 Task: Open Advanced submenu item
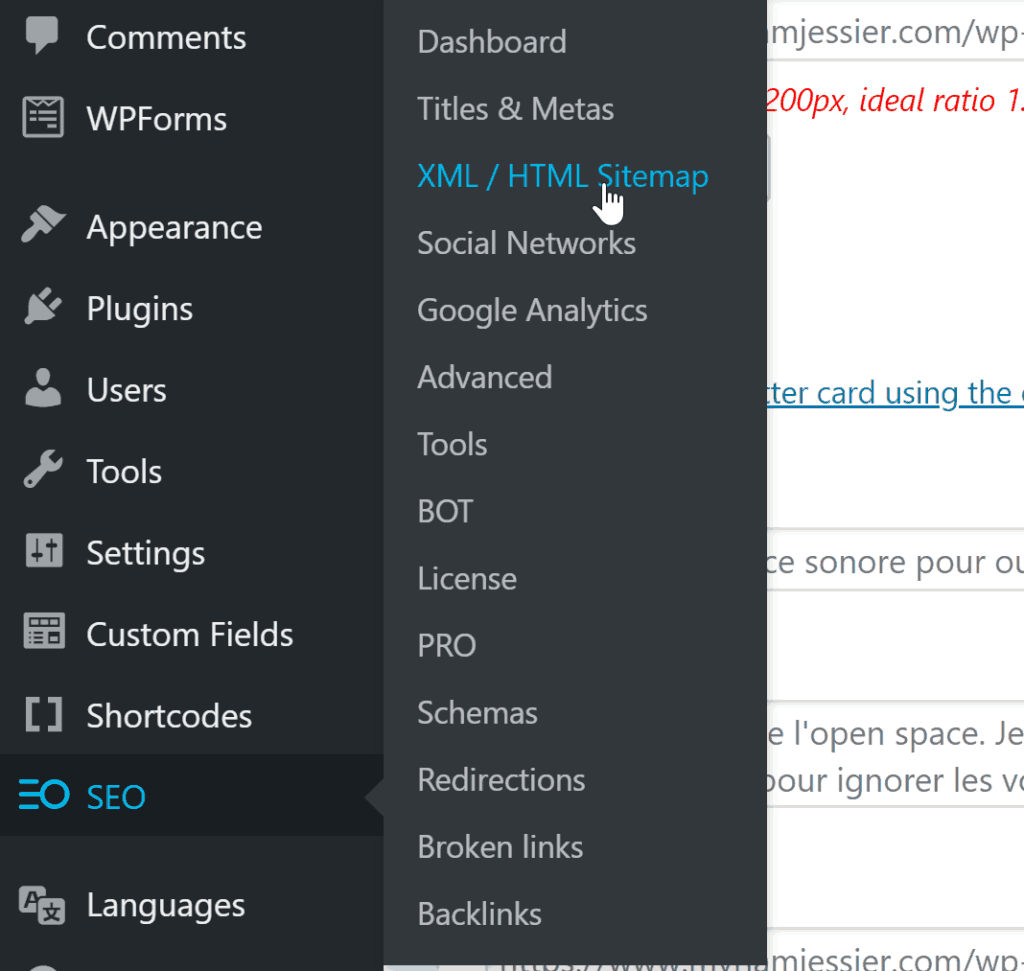click(x=485, y=377)
